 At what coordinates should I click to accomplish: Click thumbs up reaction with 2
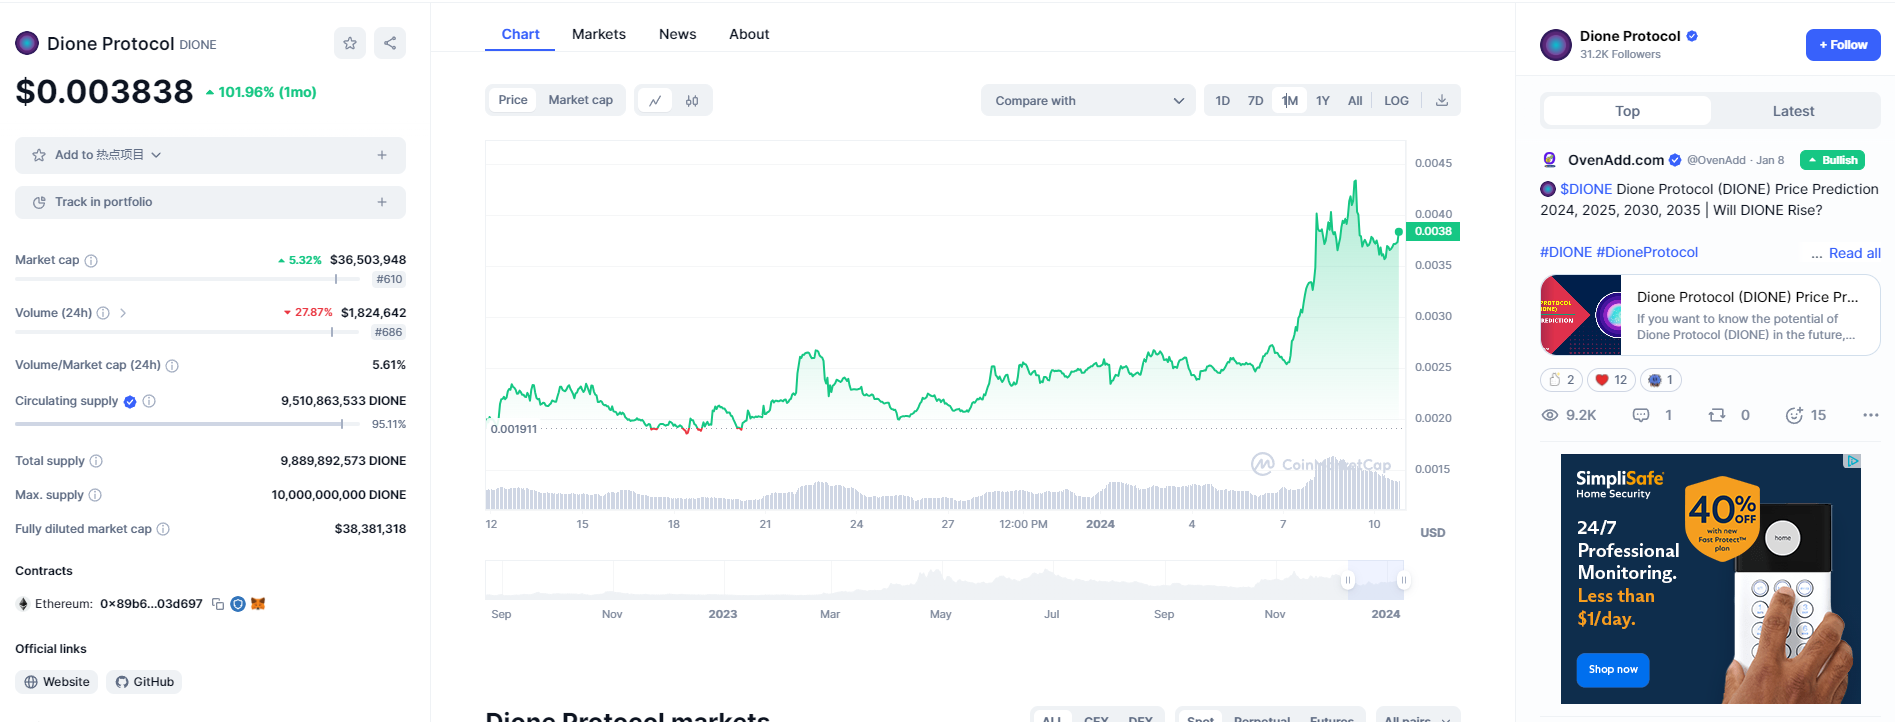pos(1561,380)
